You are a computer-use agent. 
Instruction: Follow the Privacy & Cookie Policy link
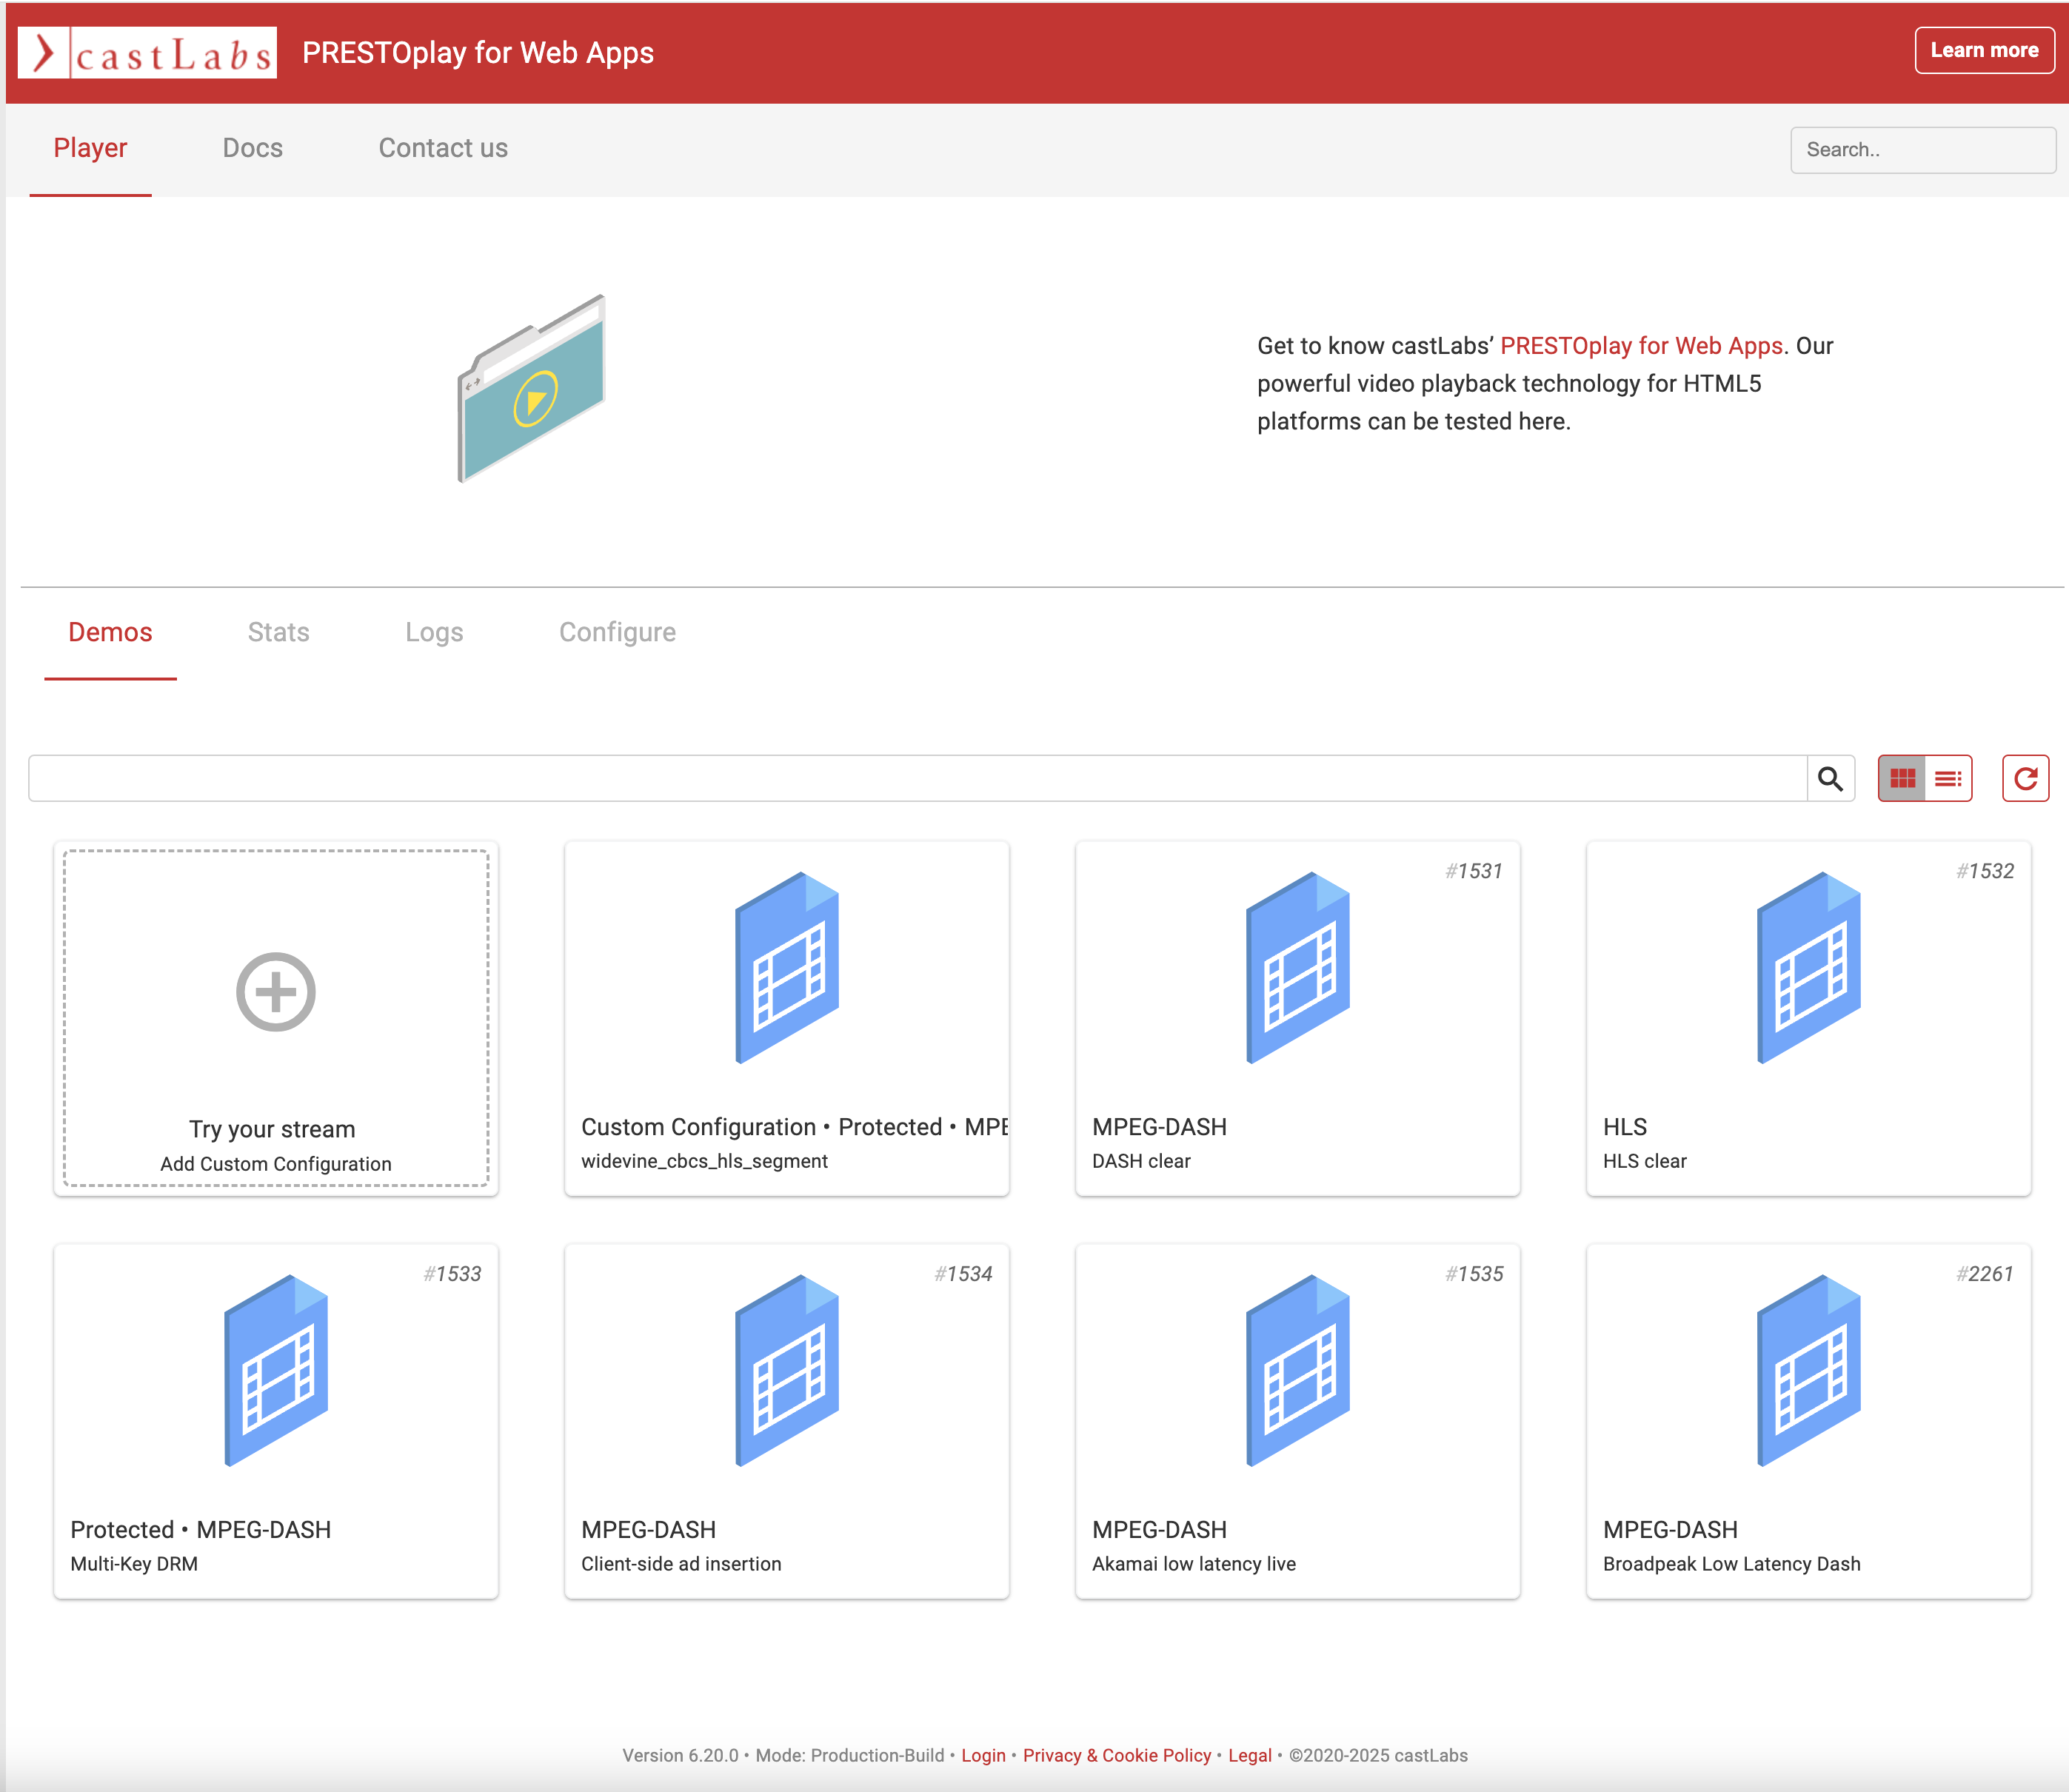pyautogui.click(x=1116, y=1755)
